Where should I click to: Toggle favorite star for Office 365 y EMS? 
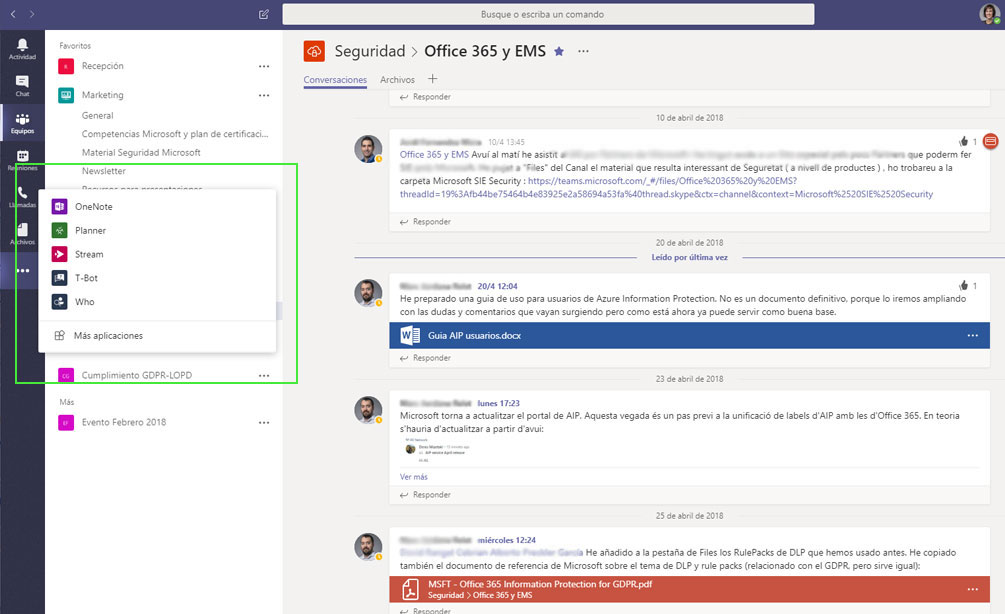coord(559,51)
